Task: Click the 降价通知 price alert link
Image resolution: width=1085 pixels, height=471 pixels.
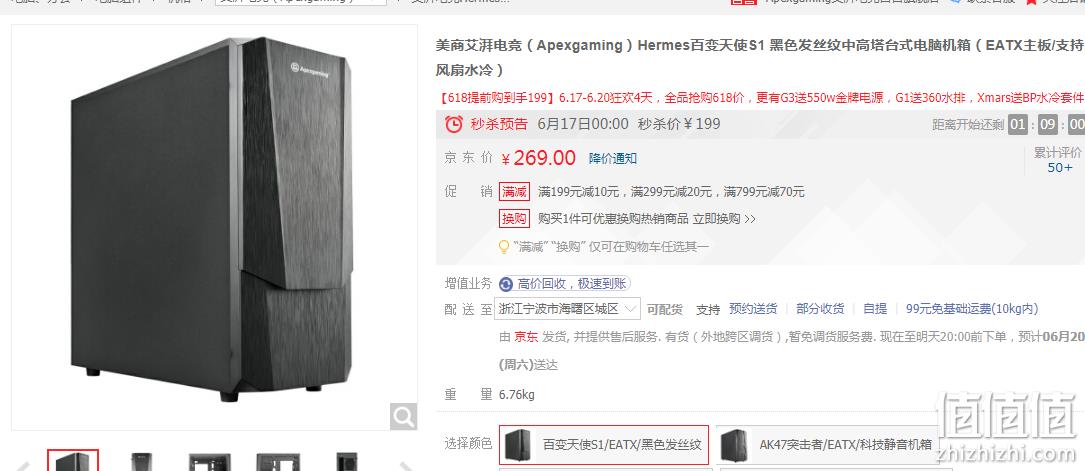Action: pyautogui.click(x=613, y=158)
